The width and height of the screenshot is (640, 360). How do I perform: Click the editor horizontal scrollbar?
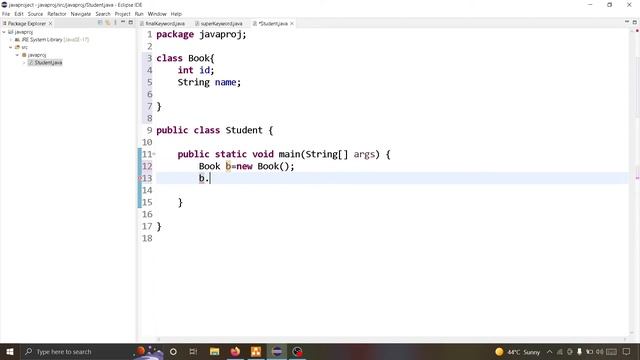point(392,339)
